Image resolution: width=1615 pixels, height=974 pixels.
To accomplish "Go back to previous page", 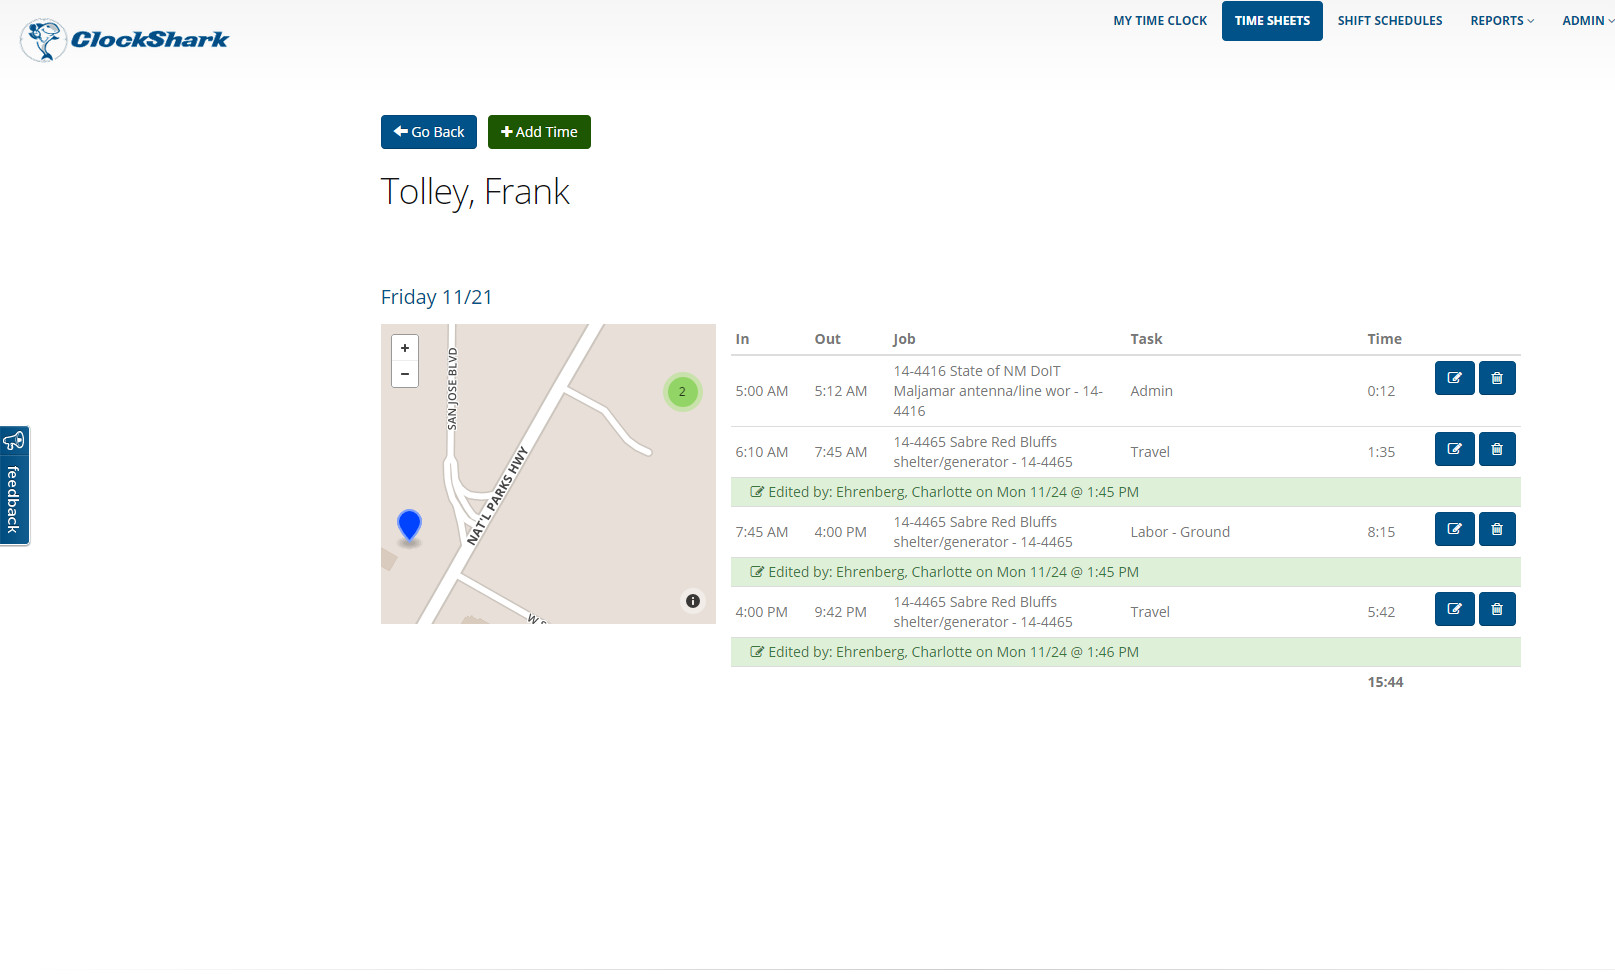I will (429, 132).
